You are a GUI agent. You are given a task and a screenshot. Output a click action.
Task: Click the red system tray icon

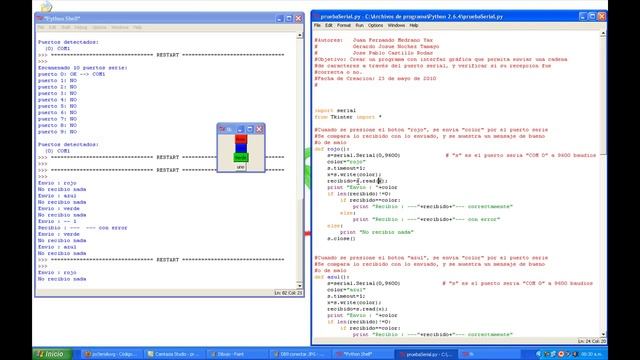point(561,354)
